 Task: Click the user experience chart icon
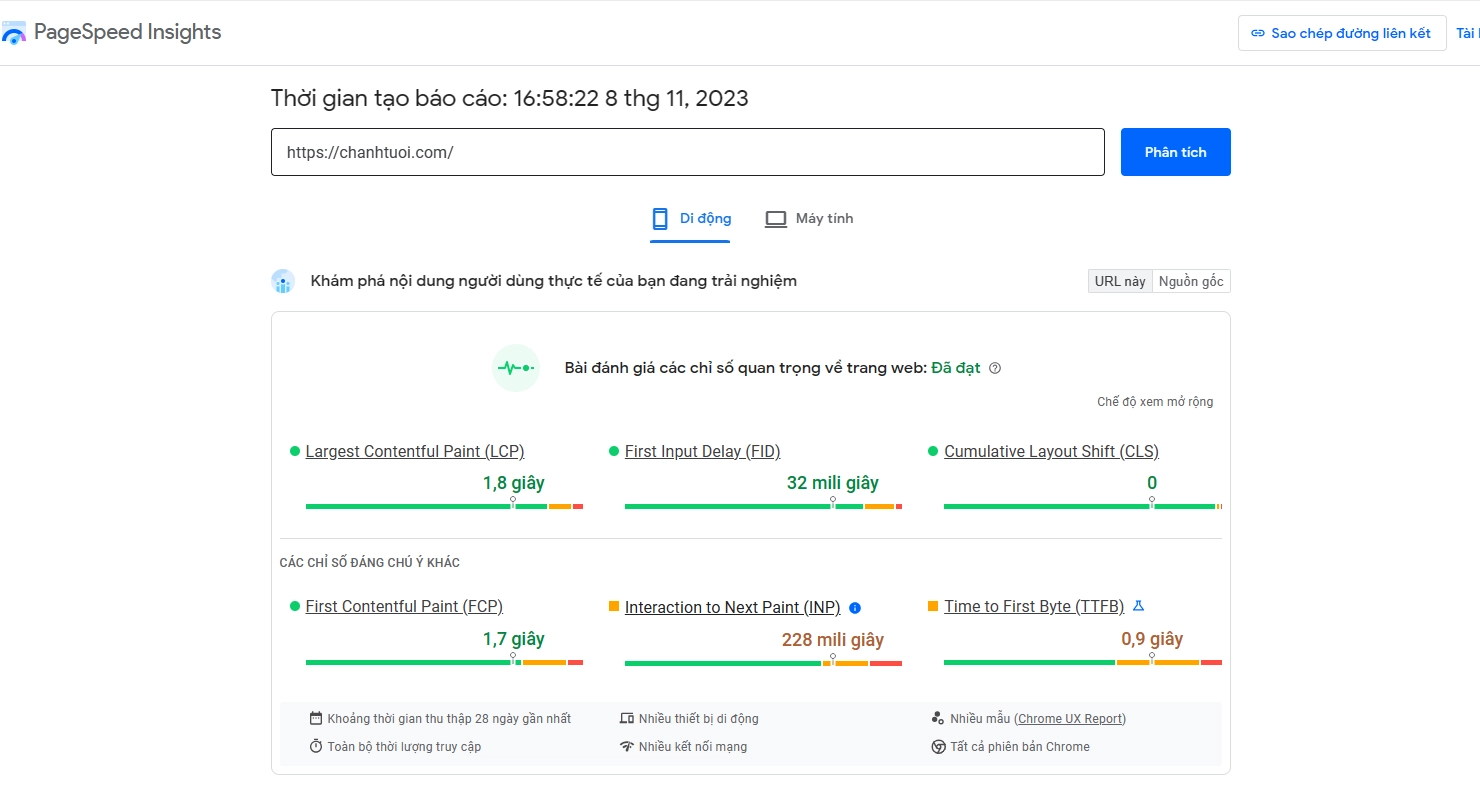[283, 282]
